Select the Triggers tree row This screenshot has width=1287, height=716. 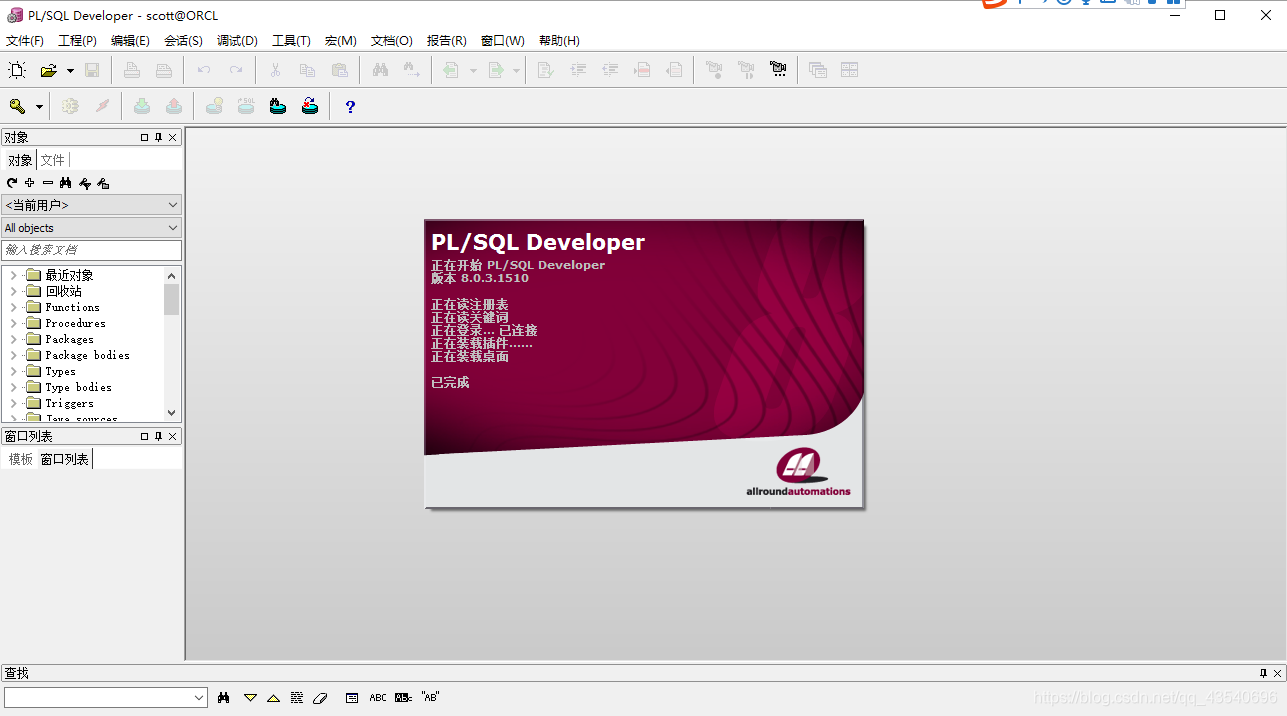tap(69, 403)
